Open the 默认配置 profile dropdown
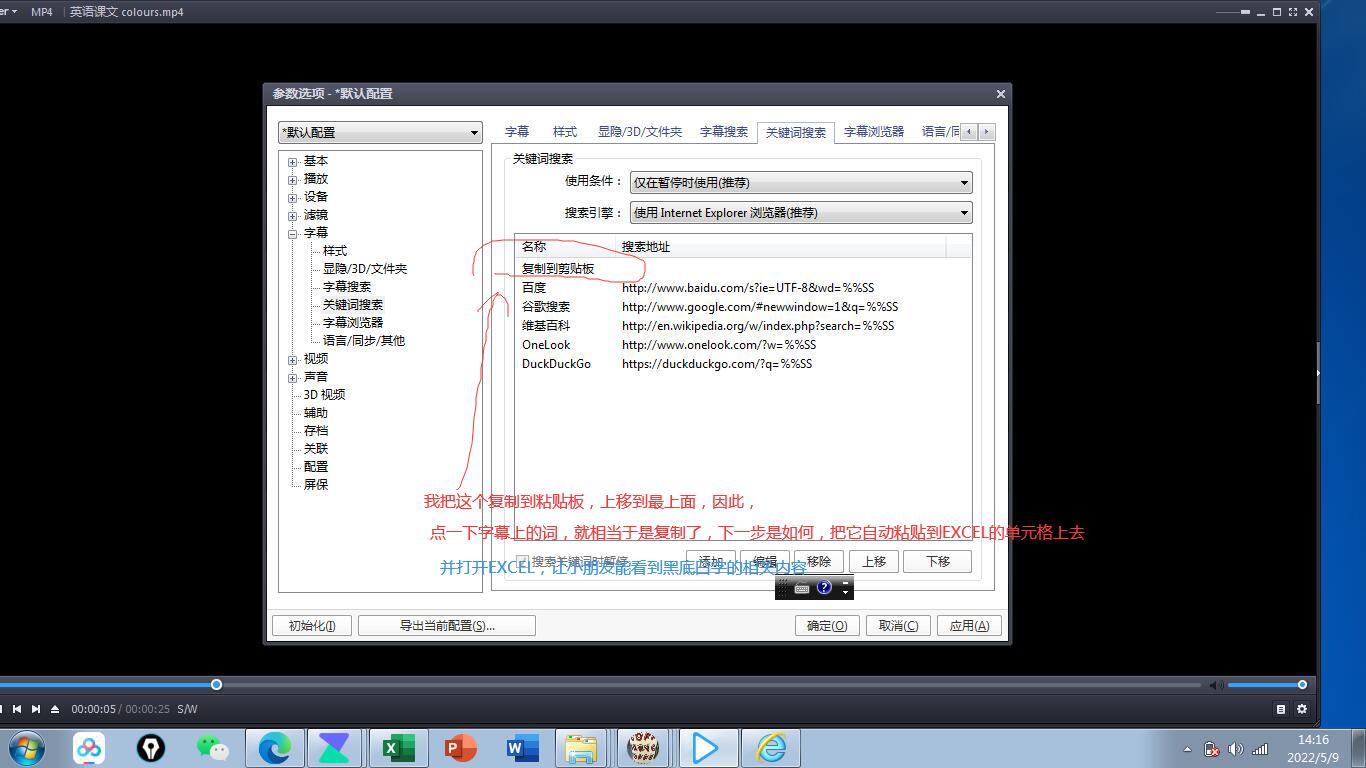The width and height of the screenshot is (1366, 768). [380, 132]
